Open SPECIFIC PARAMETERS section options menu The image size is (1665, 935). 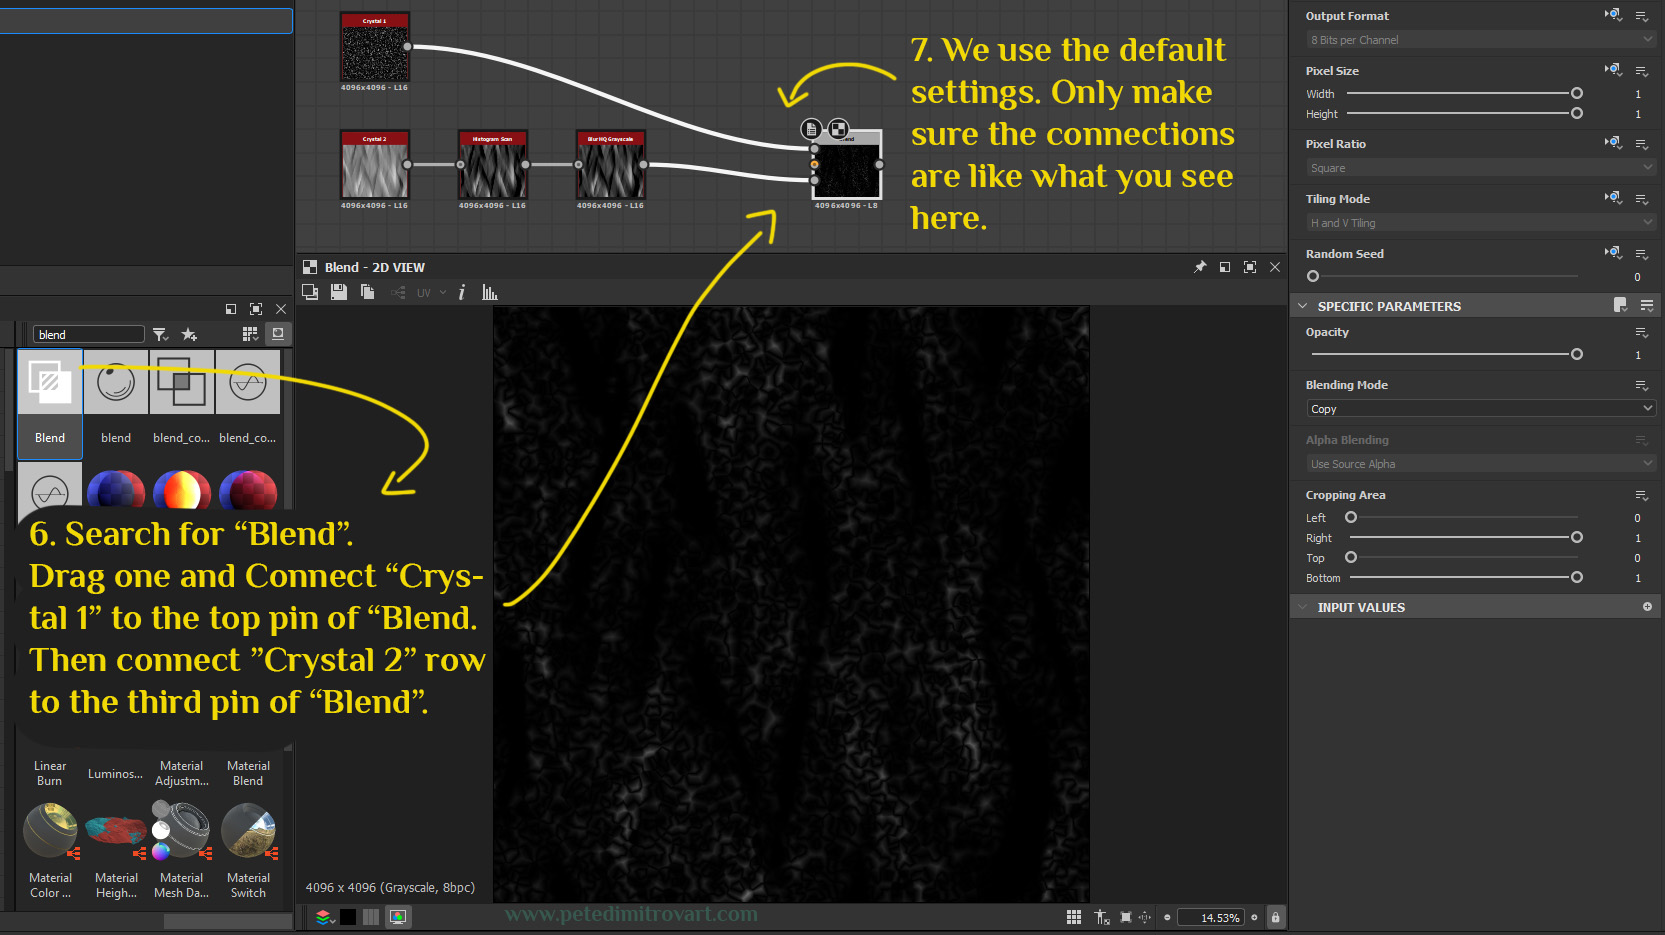pos(1646,305)
